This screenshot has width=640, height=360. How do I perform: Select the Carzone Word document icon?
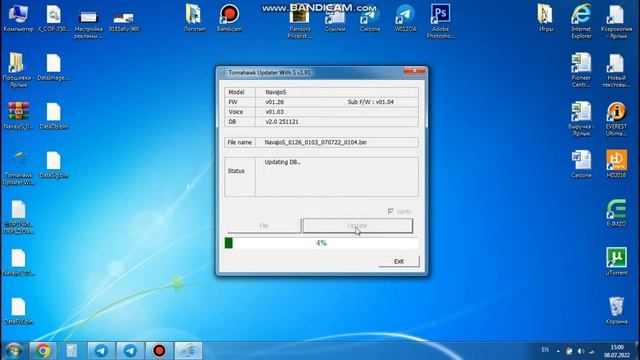(x=581, y=164)
